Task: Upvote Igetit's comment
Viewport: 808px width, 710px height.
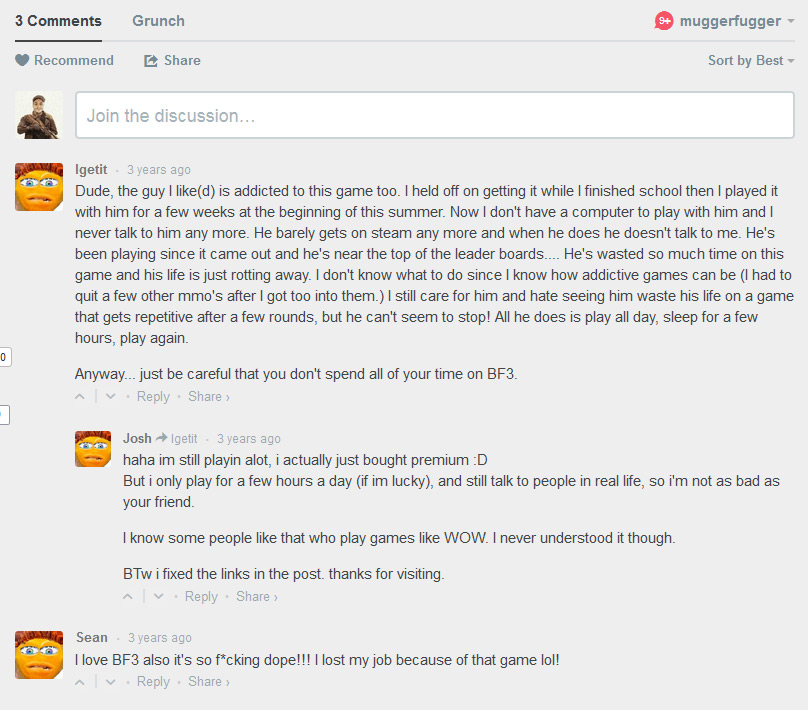Action: tap(81, 397)
